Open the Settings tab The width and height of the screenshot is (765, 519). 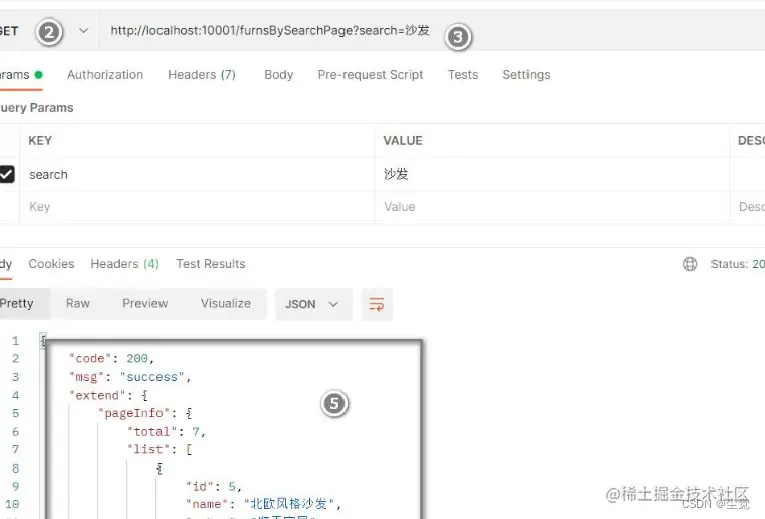click(x=526, y=75)
